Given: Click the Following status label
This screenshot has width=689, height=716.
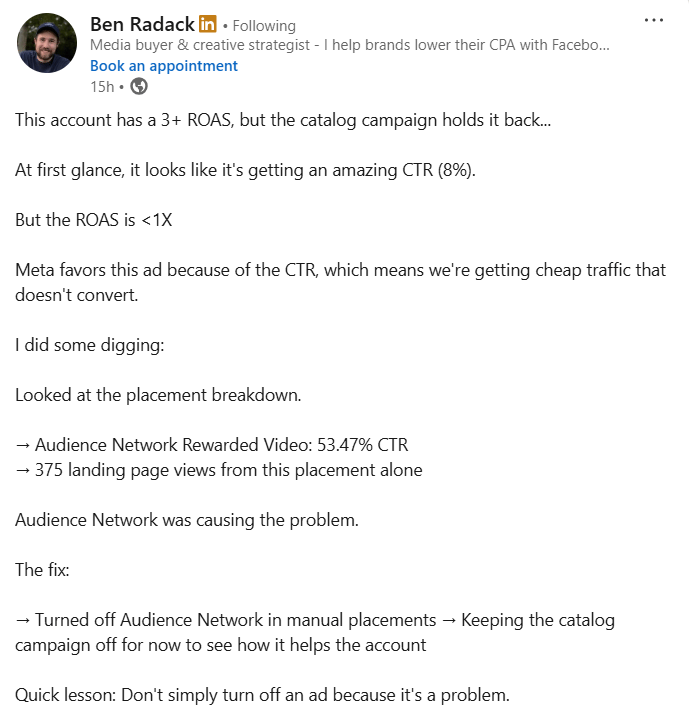Looking at the screenshot, I should pos(264,26).
